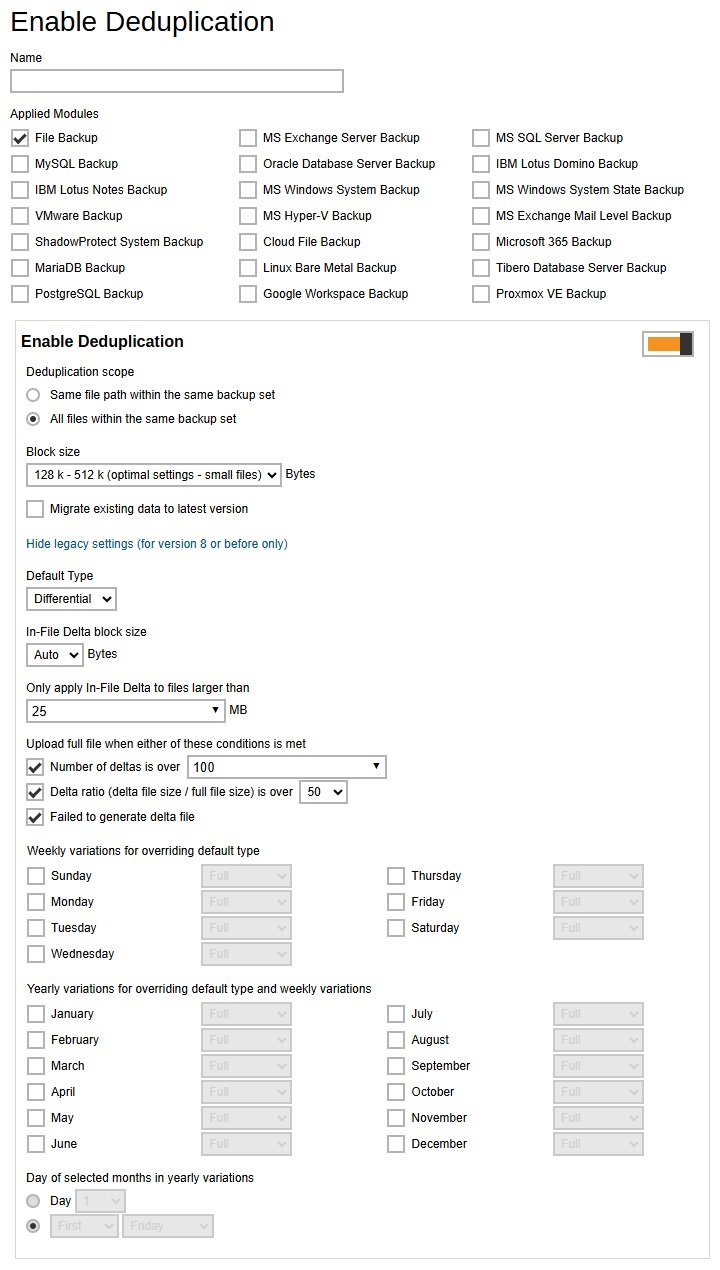Open the In-File Delta block size dropdown
720x1270 pixels.
[x=53, y=655]
